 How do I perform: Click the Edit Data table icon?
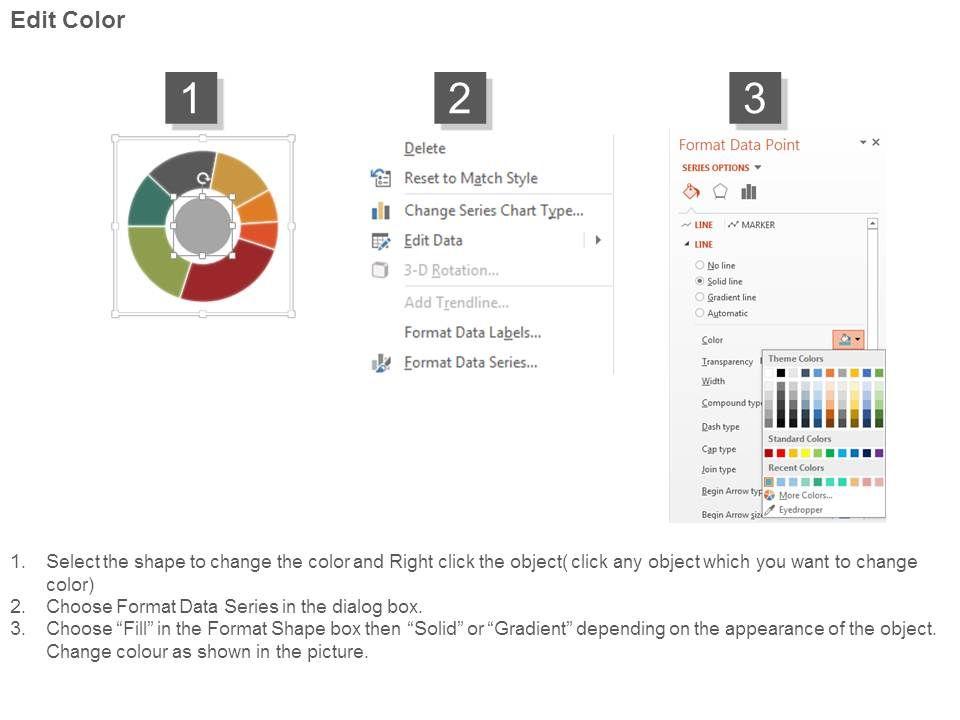tap(381, 241)
